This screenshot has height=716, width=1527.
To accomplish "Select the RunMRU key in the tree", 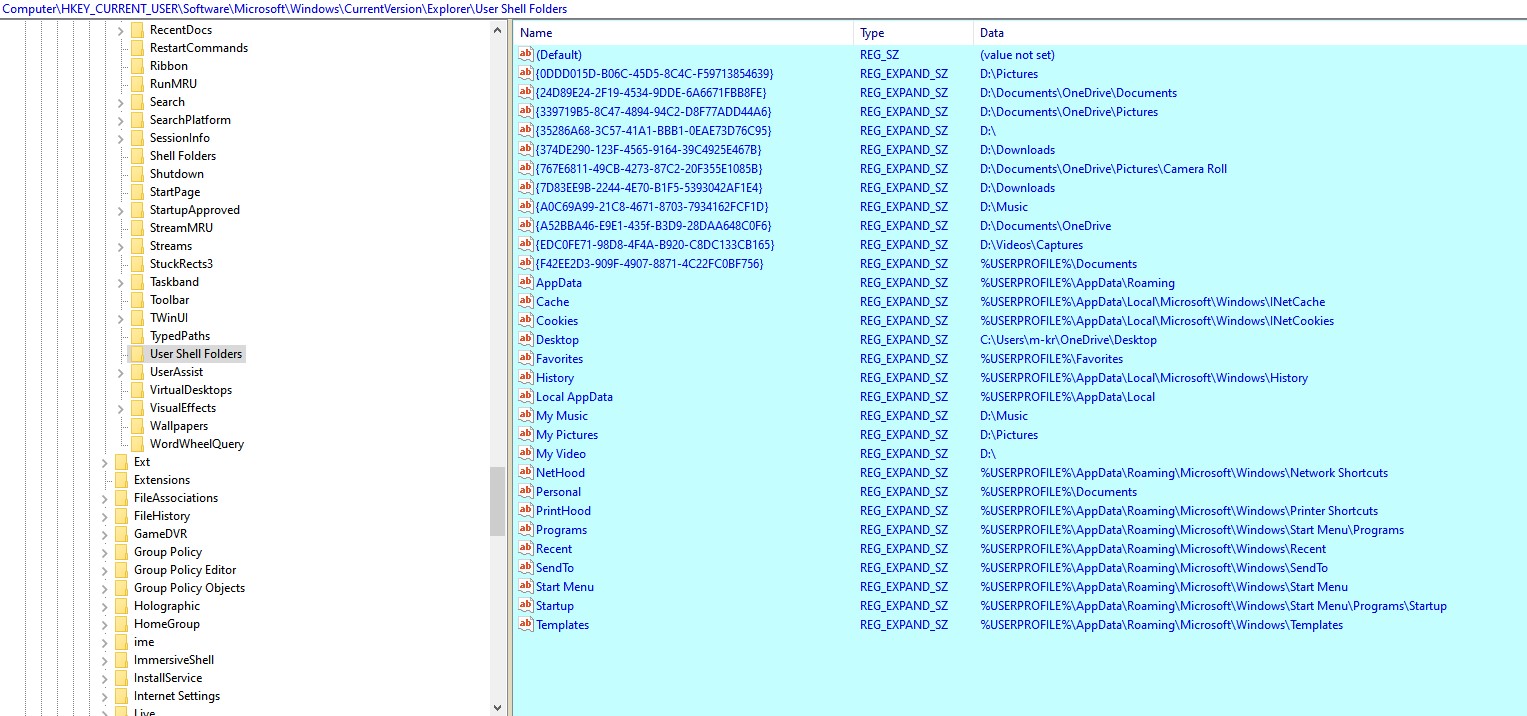I will [x=173, y=84].
